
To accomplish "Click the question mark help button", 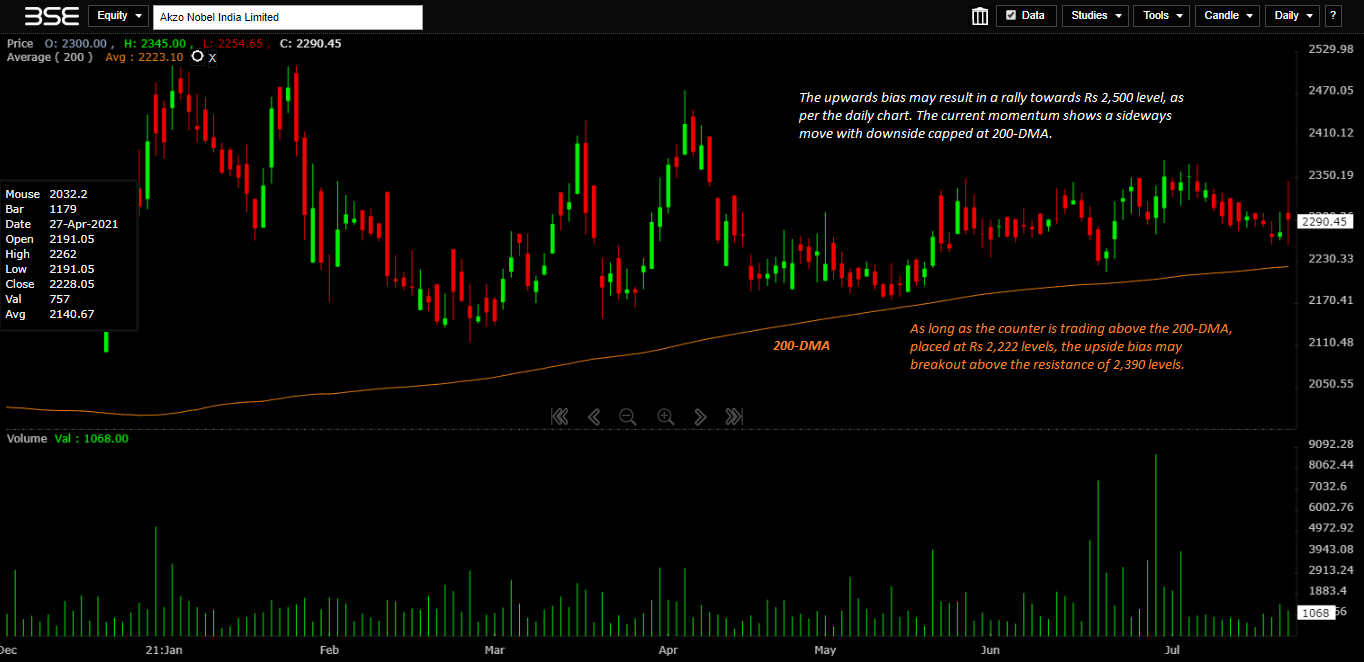I will click(x=1332, y=16).
